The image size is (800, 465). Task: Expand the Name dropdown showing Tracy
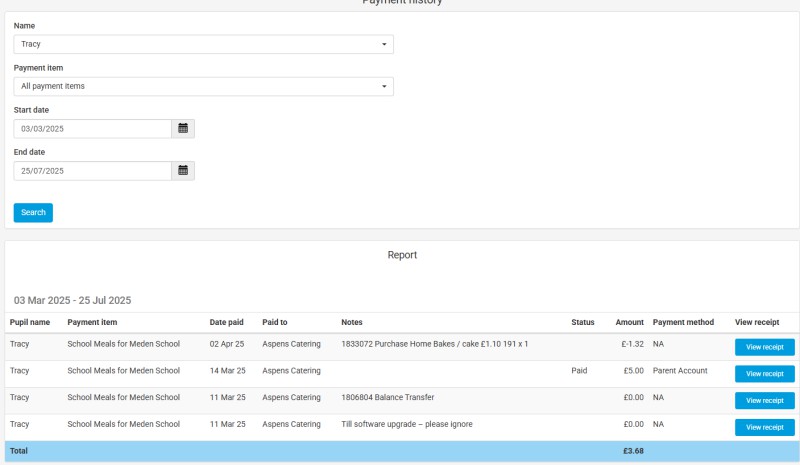point(204,44)
